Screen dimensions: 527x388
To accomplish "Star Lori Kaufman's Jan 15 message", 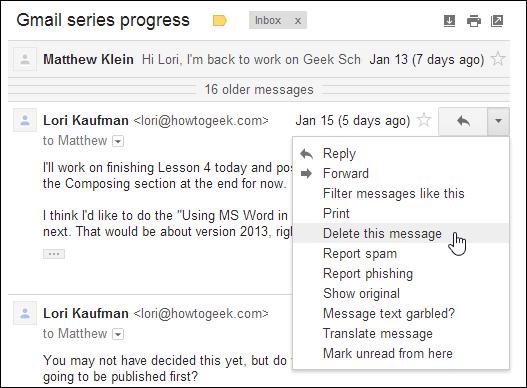I will pos(424,120).
